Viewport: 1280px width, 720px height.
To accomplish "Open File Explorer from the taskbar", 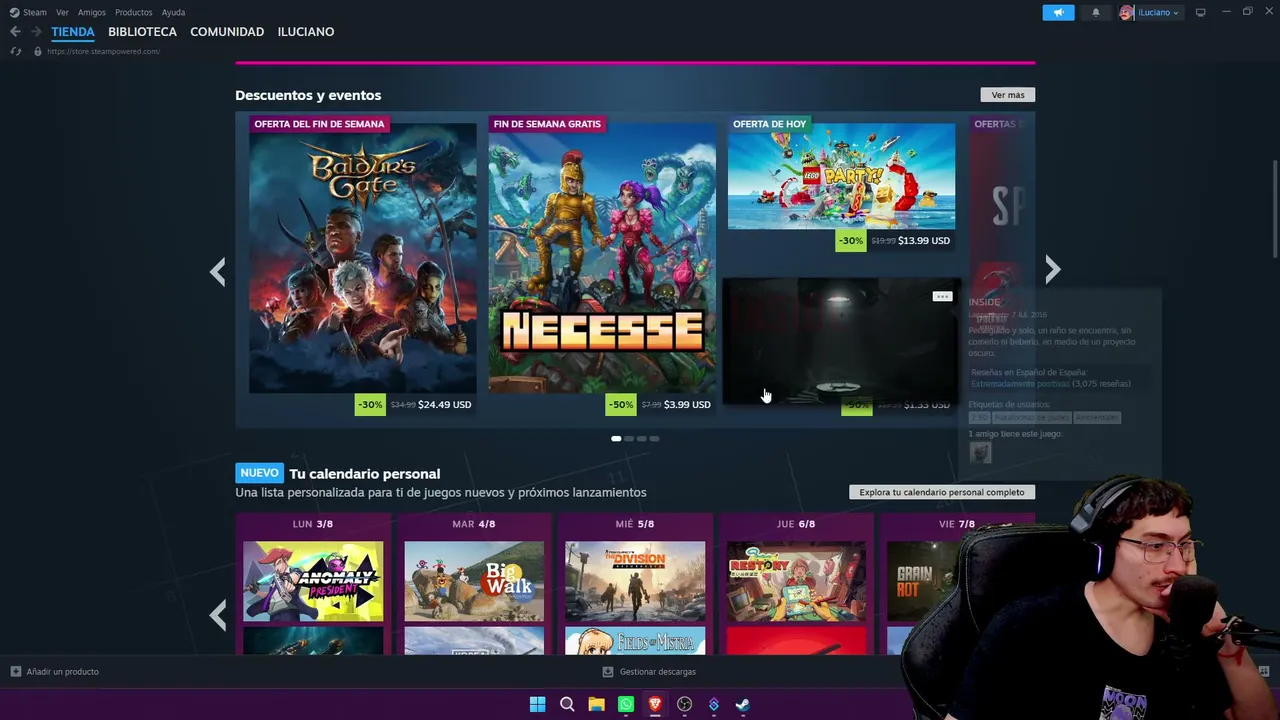I will (596, 704).
